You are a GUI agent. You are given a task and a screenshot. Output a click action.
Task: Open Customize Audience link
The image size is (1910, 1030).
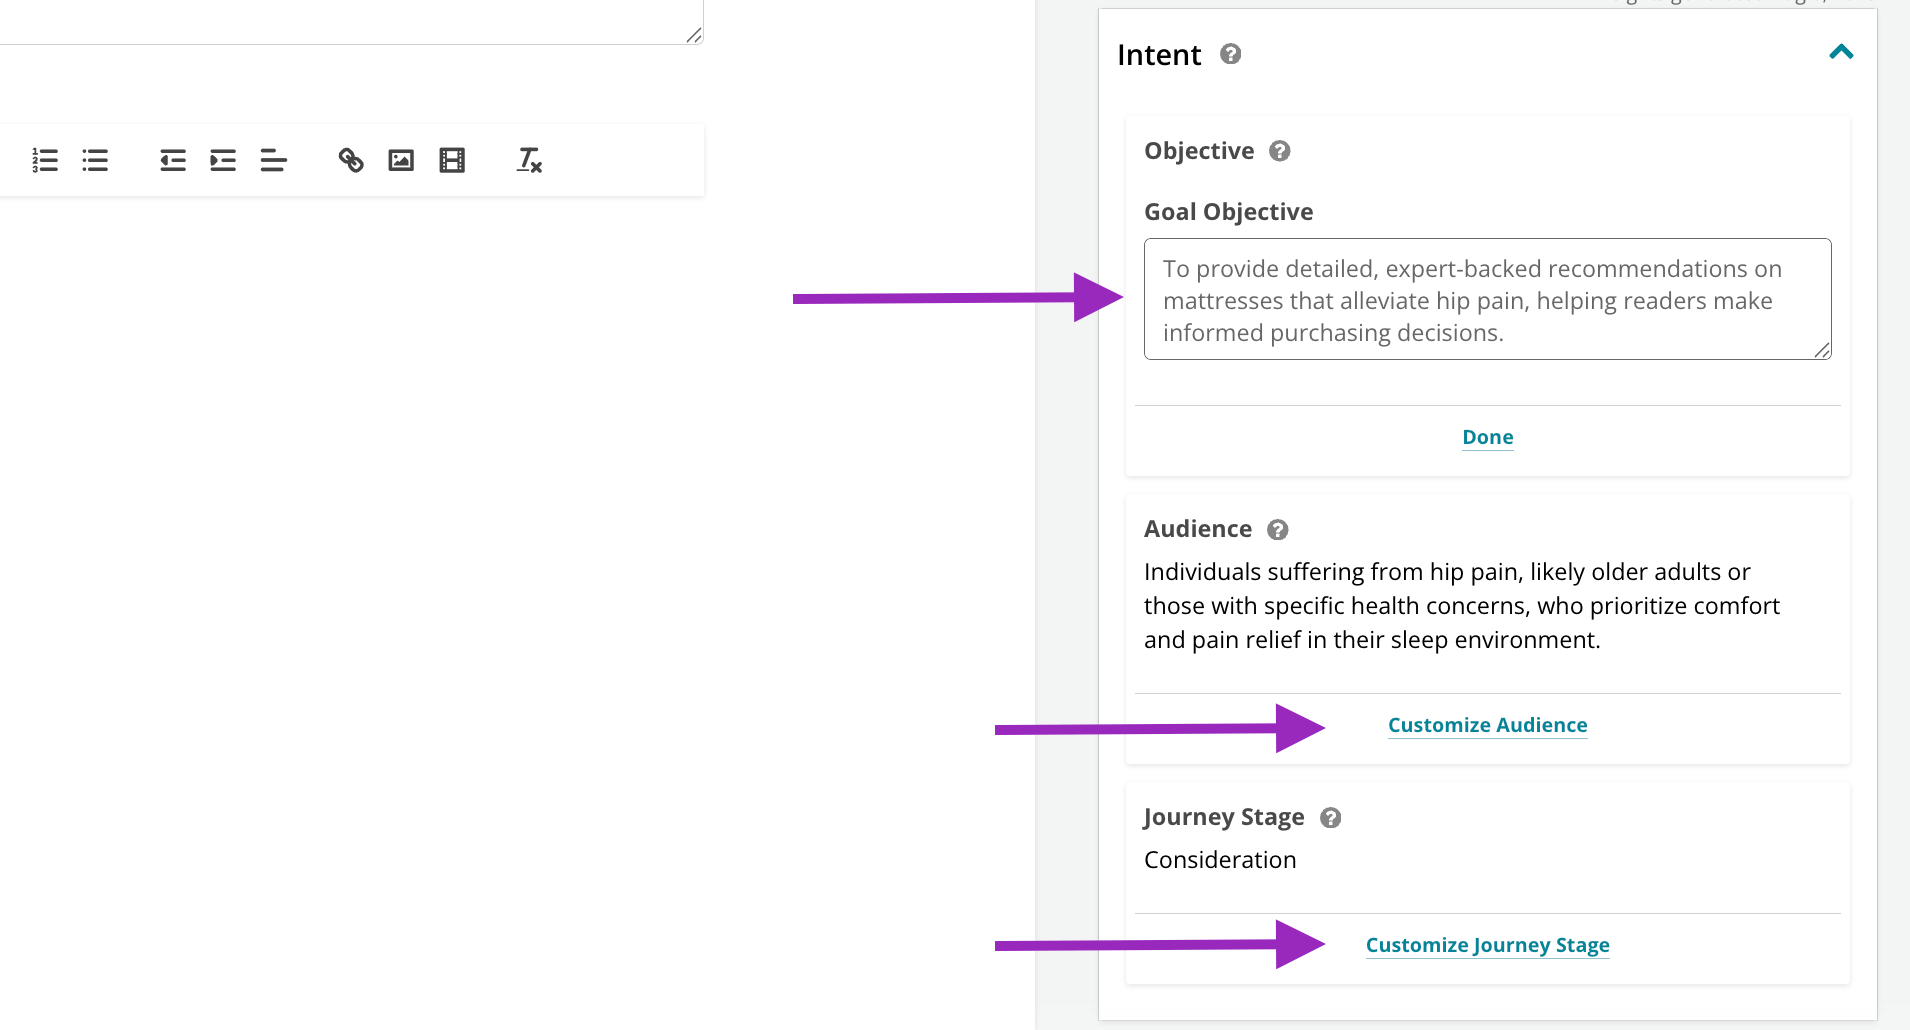[x=1488, y=725]
